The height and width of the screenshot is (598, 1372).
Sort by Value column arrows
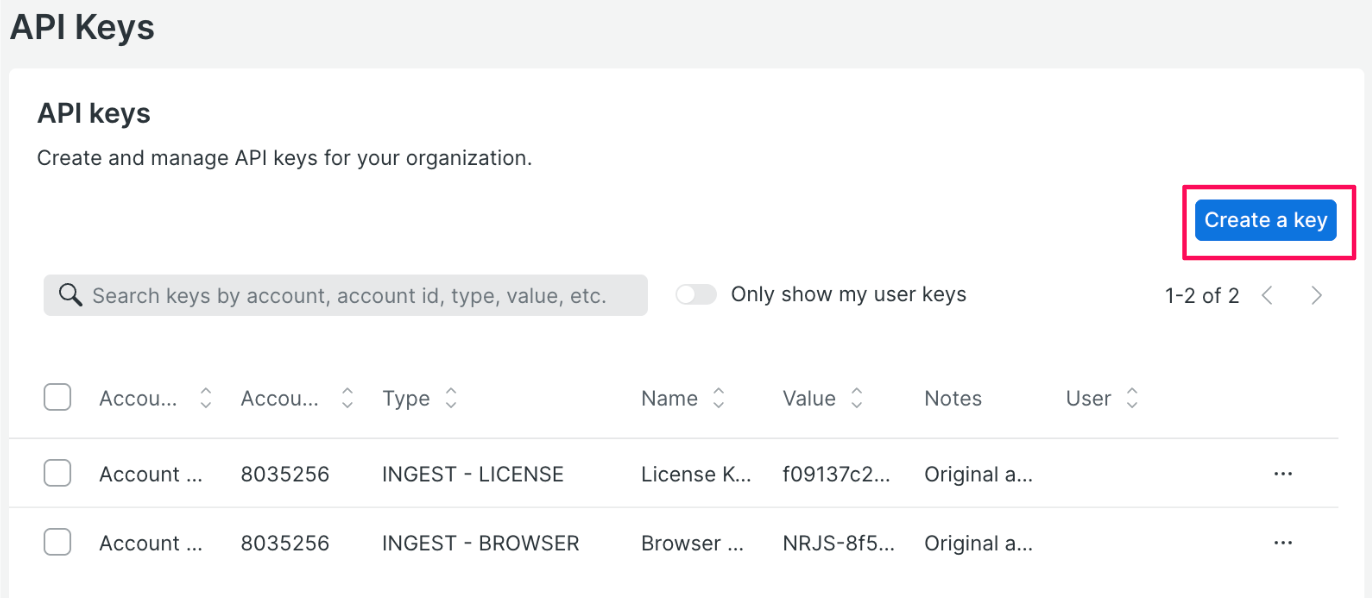pos(856,398)
